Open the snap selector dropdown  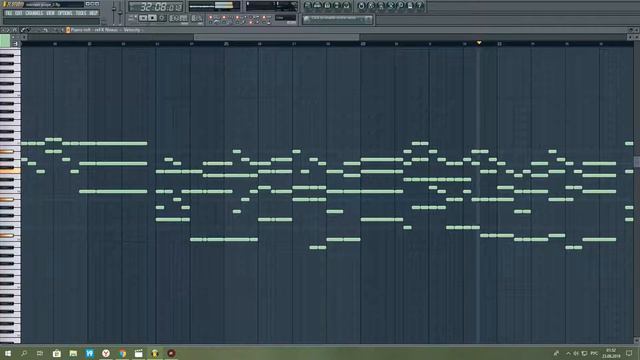[x=285, y=18]
